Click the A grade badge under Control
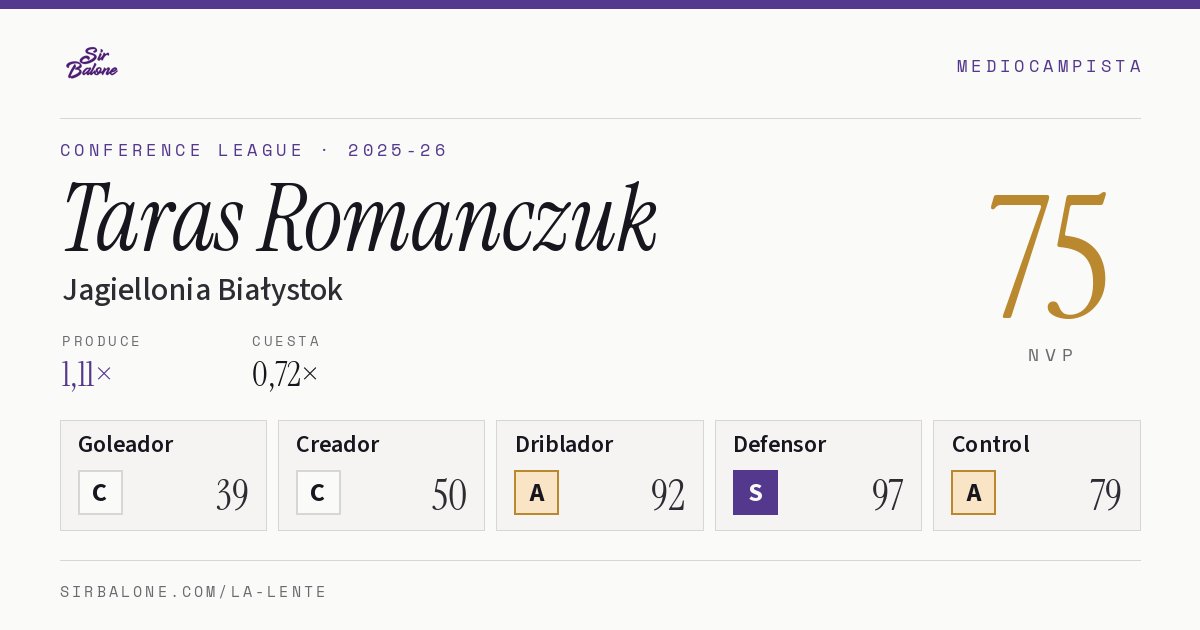The width and height of the screenshot is (1200, 630). point(973,492)
